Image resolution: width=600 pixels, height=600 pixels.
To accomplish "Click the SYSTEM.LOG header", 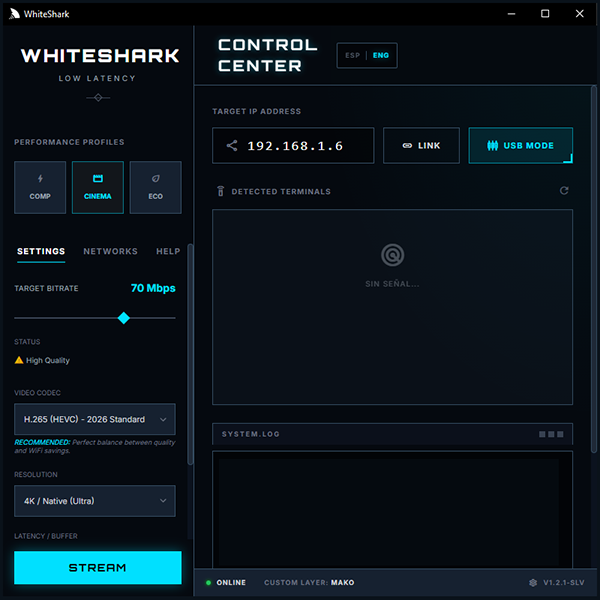I will pos(392,434).
